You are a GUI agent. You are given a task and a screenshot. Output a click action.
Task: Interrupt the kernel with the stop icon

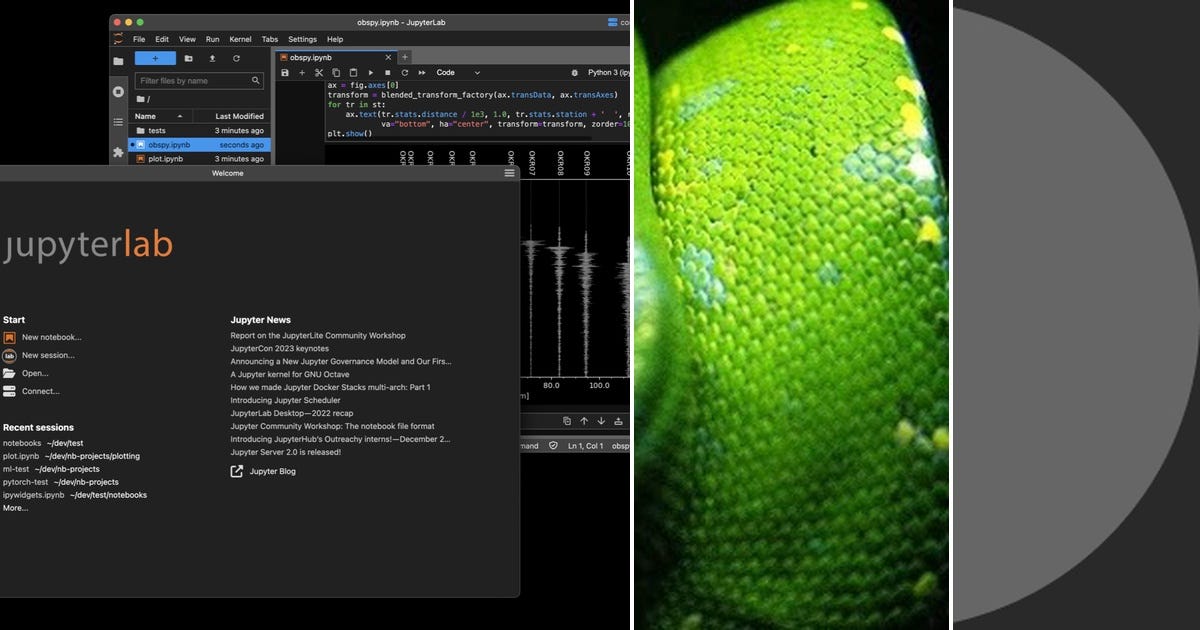tap(387, 72)
